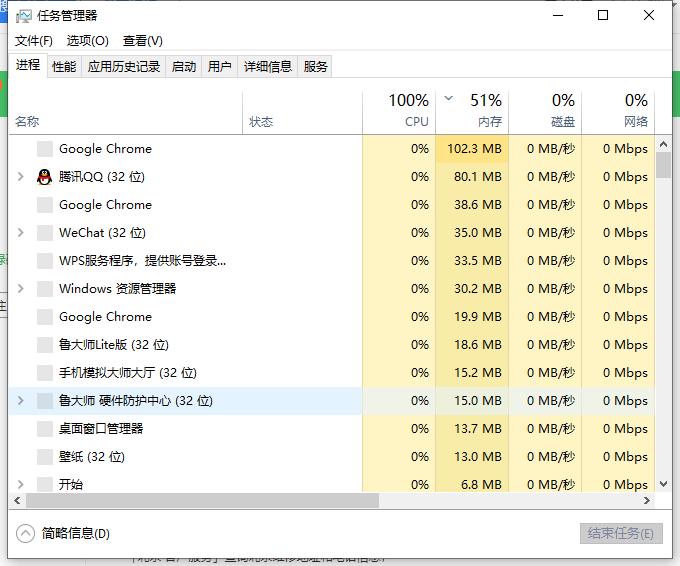Viewport: 680px width, 566px height.
Task: Click the icon beside 手机模拟大师大厅
Action: [x=44, y=373]
